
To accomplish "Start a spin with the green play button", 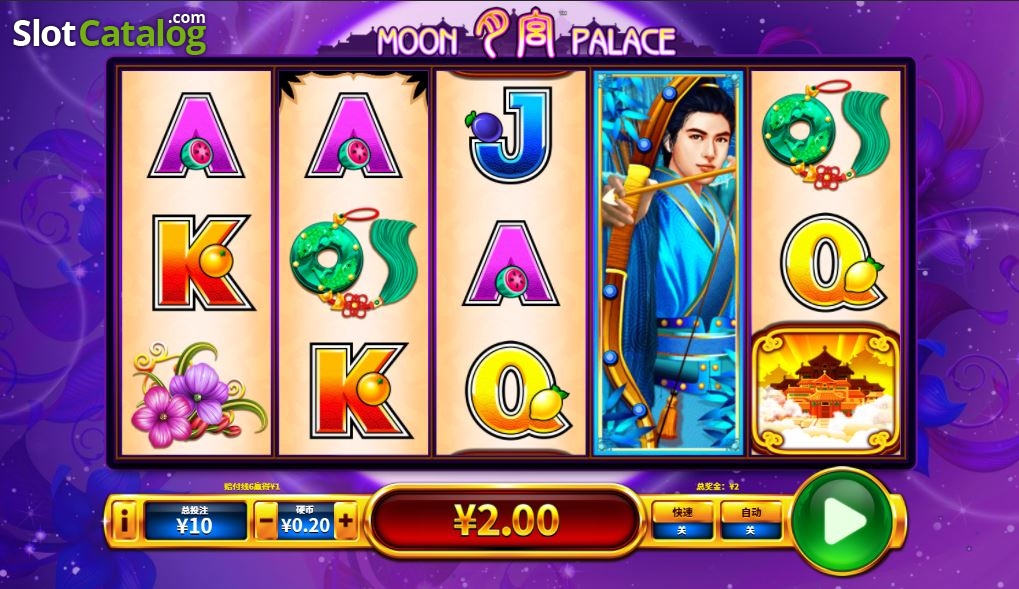I will (842, 520).
